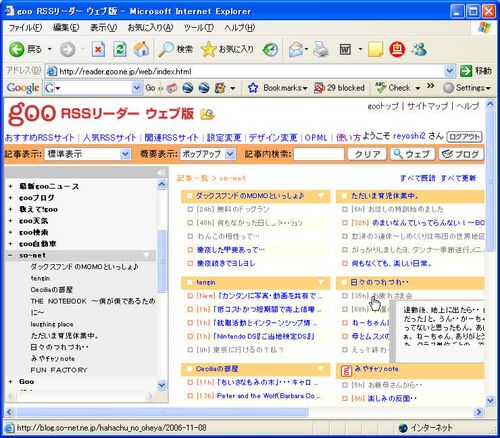Click the ウェブ search button
Screen dimensions: 500x438
click(x=412, y=154)
